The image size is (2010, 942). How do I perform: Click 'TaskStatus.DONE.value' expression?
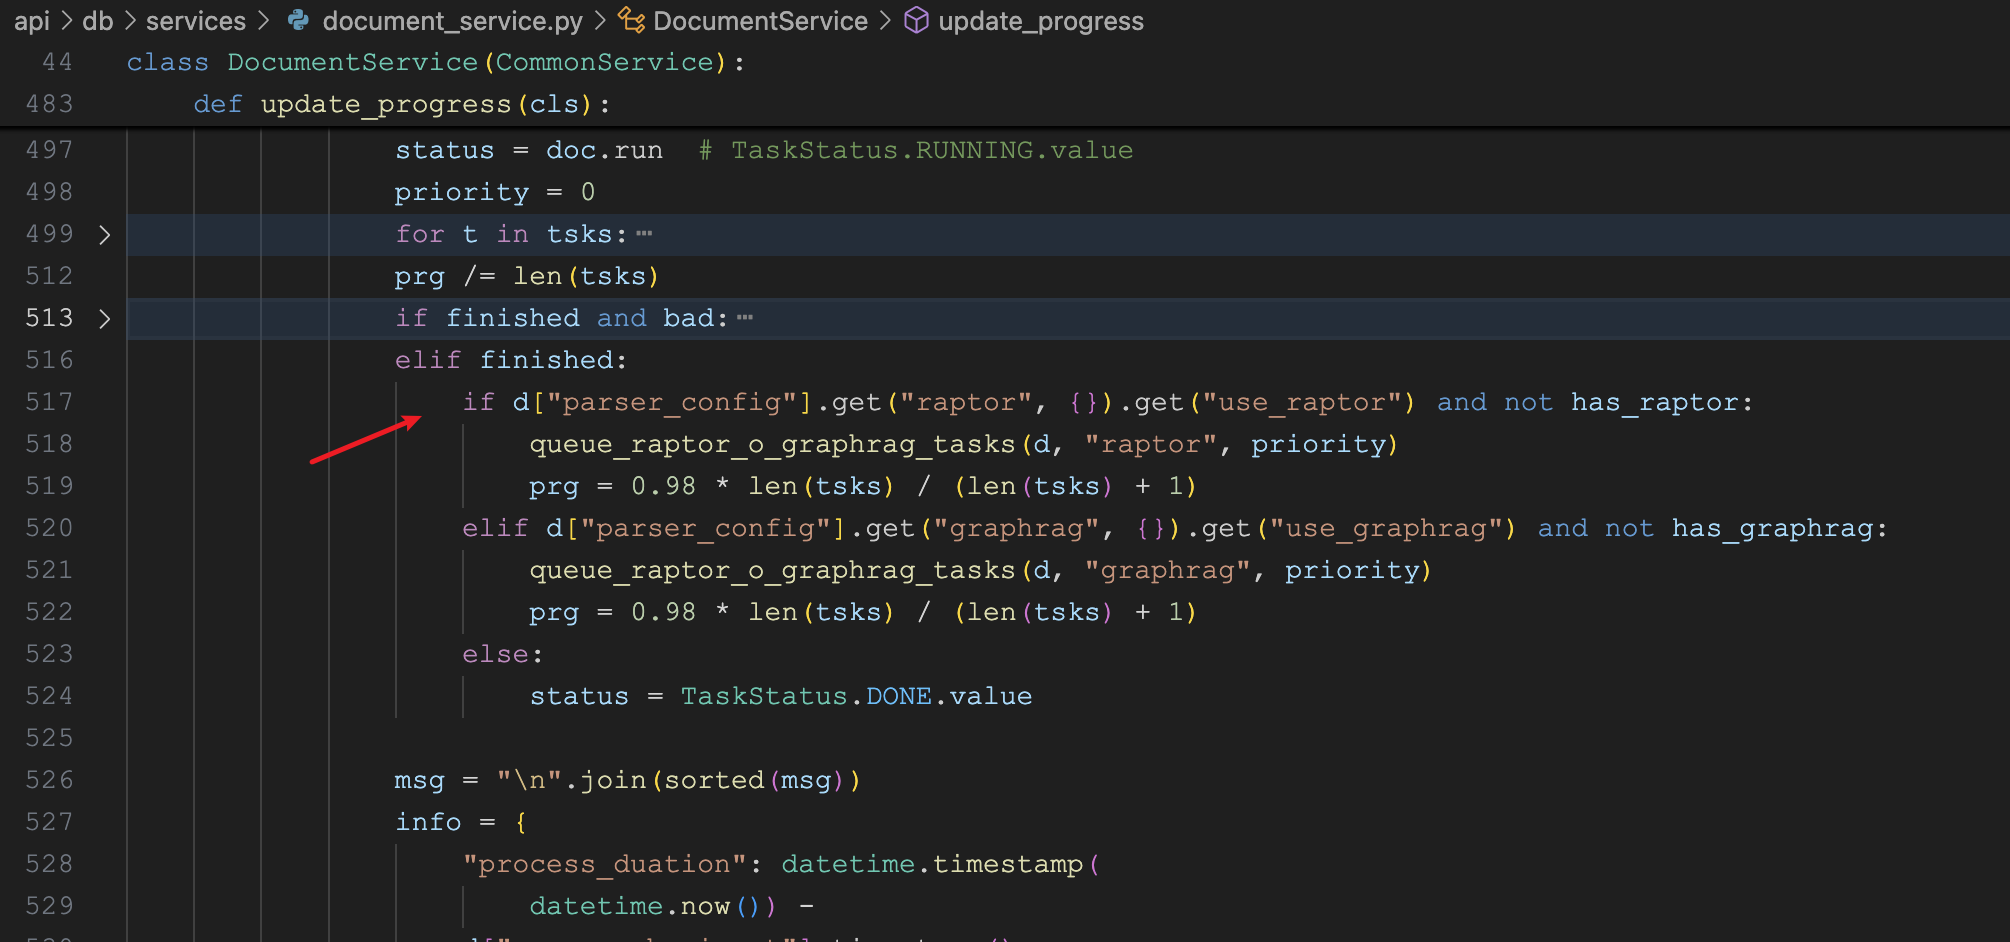pyautogui.click(x=856, y=696)
